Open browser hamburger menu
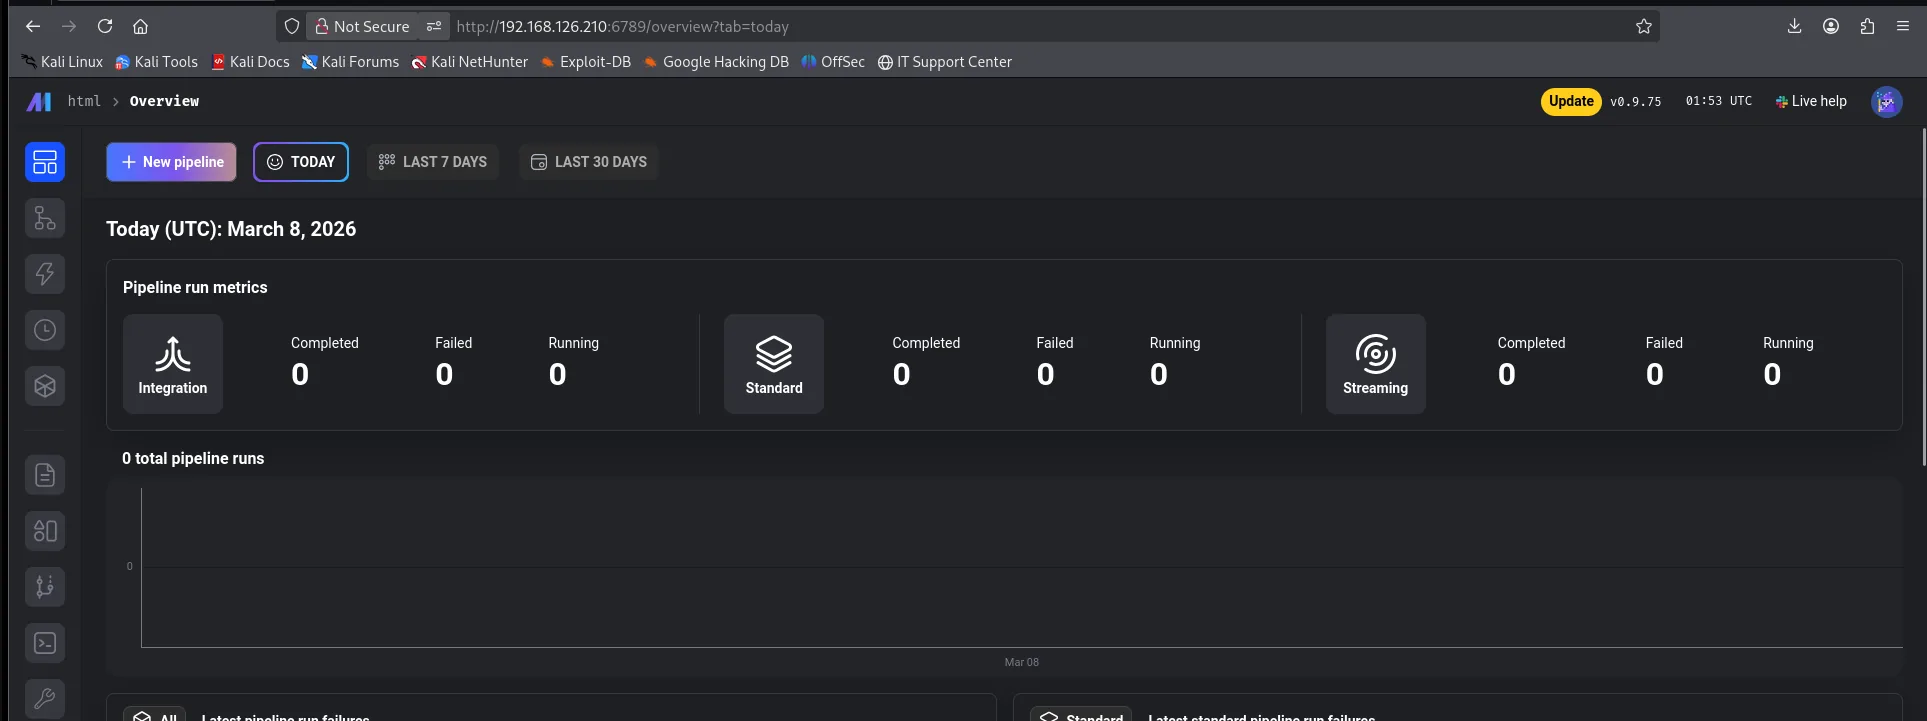This screenshot has height=721, width=1927. [1903, 26]
